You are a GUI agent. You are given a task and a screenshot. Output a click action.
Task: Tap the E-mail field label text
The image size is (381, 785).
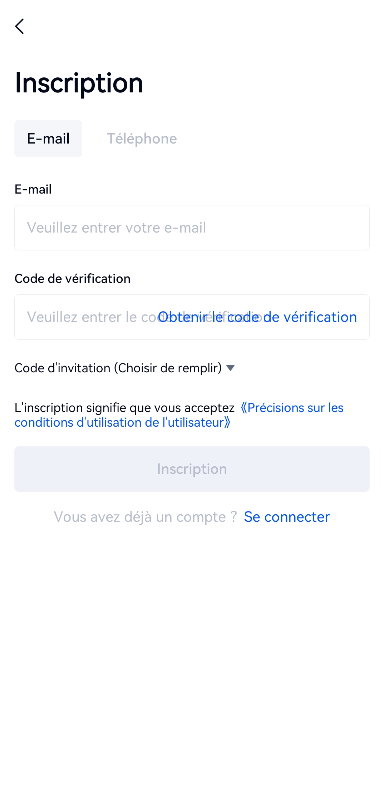tap(33, 189)
